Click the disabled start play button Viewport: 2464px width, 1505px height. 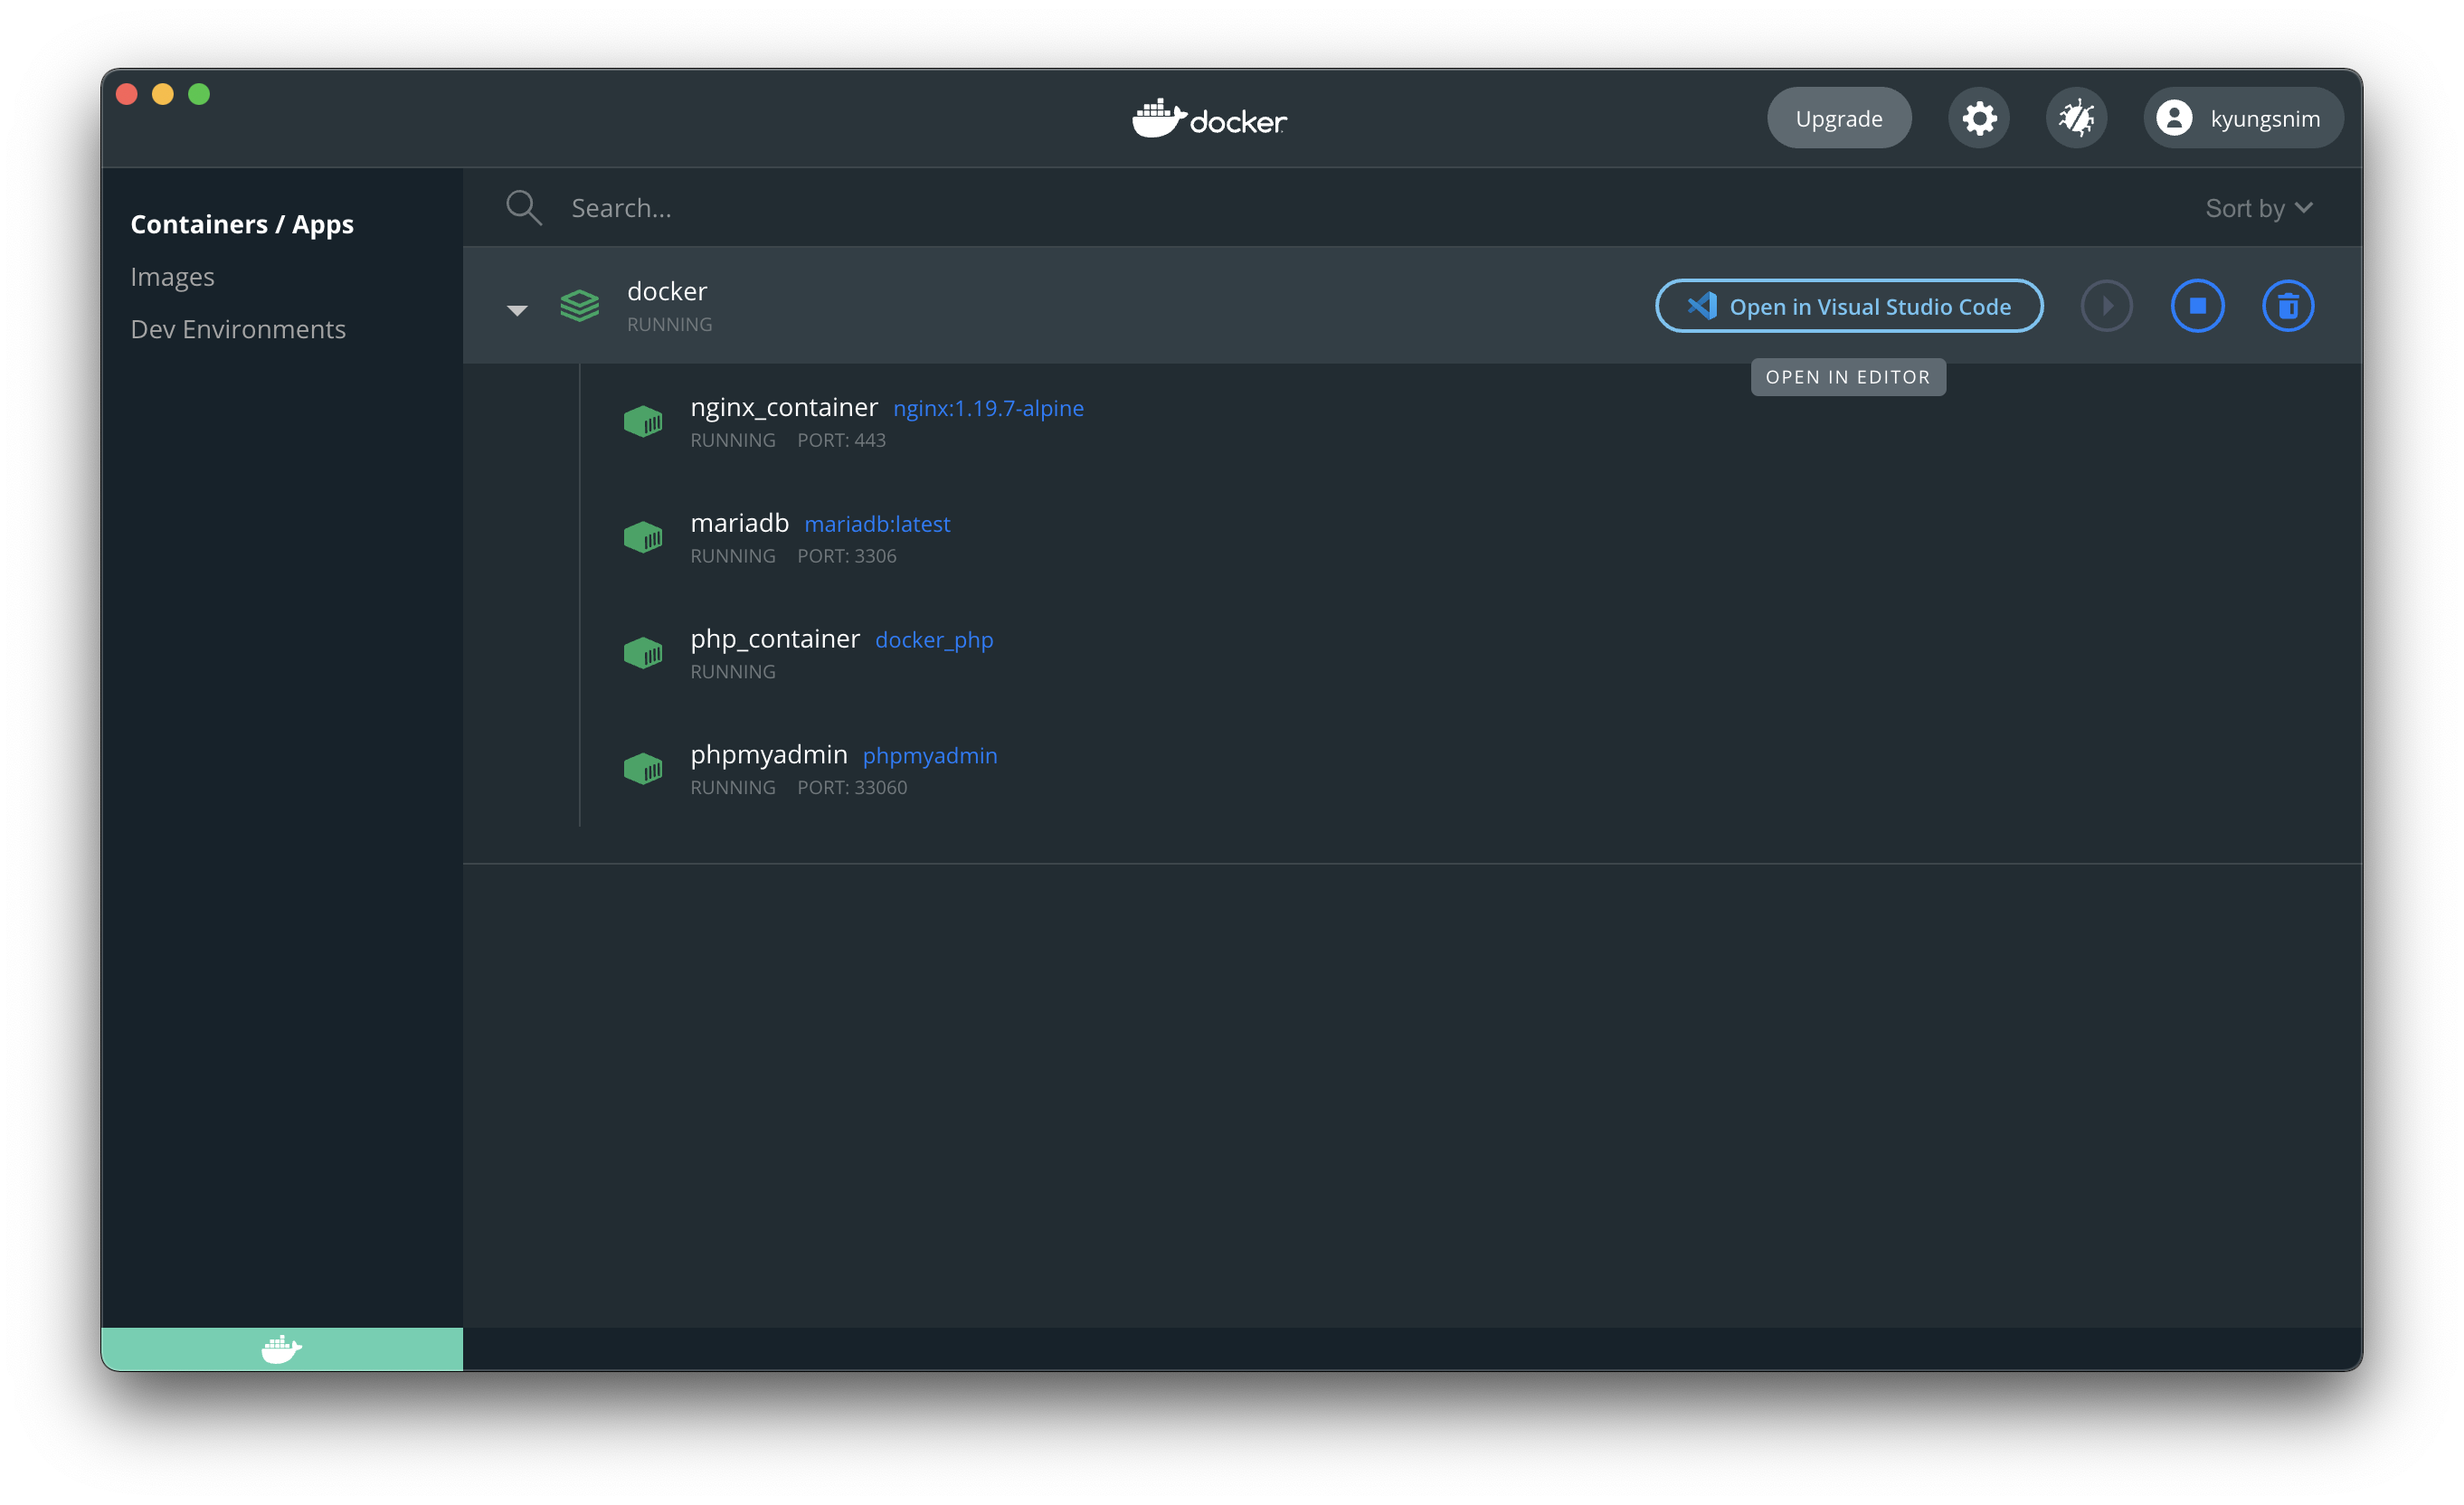click(2106, 306)
